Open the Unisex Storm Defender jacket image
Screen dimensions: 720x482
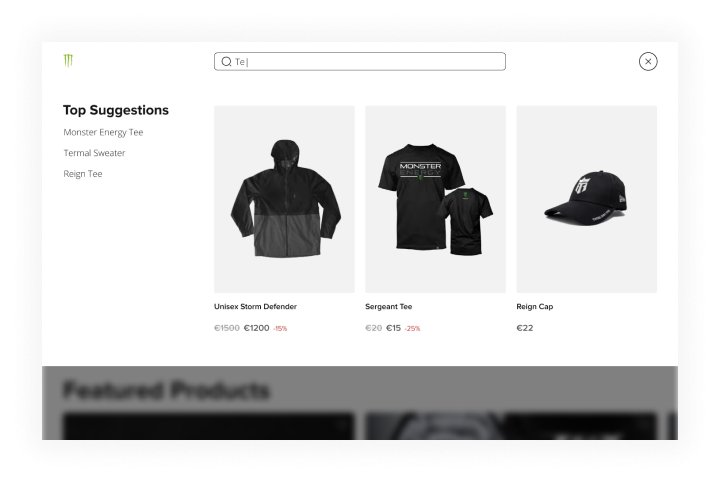pos(284,199)
